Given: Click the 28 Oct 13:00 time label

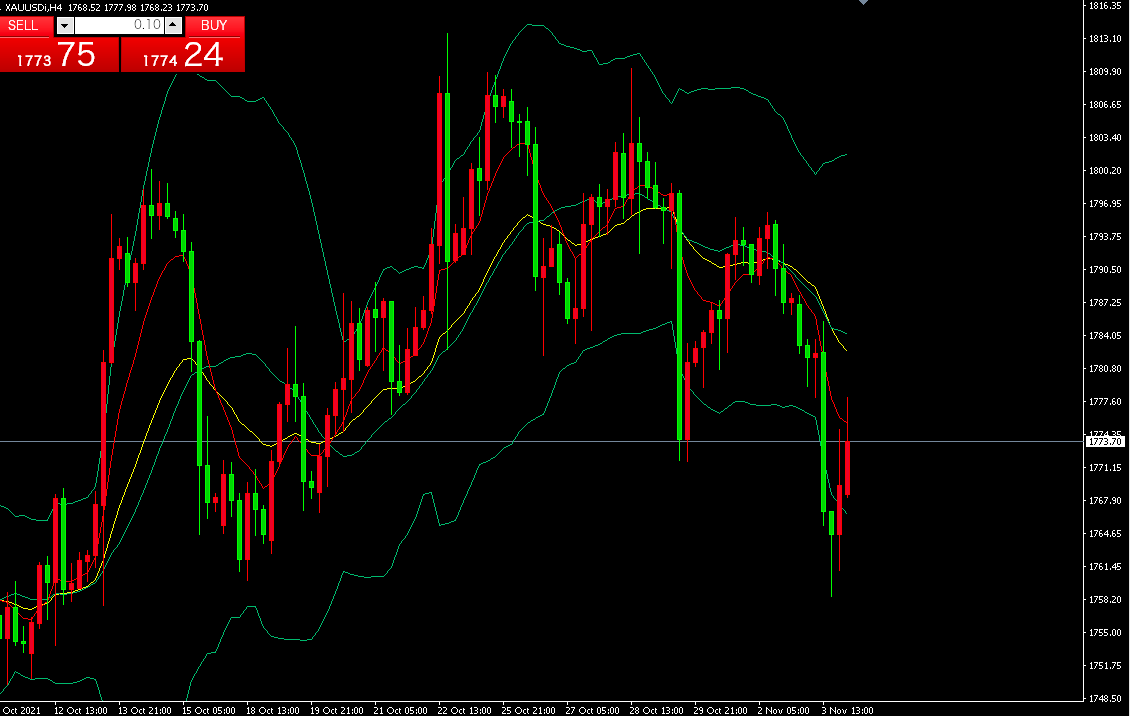Looking at the screenshot, I should point(657,710).
